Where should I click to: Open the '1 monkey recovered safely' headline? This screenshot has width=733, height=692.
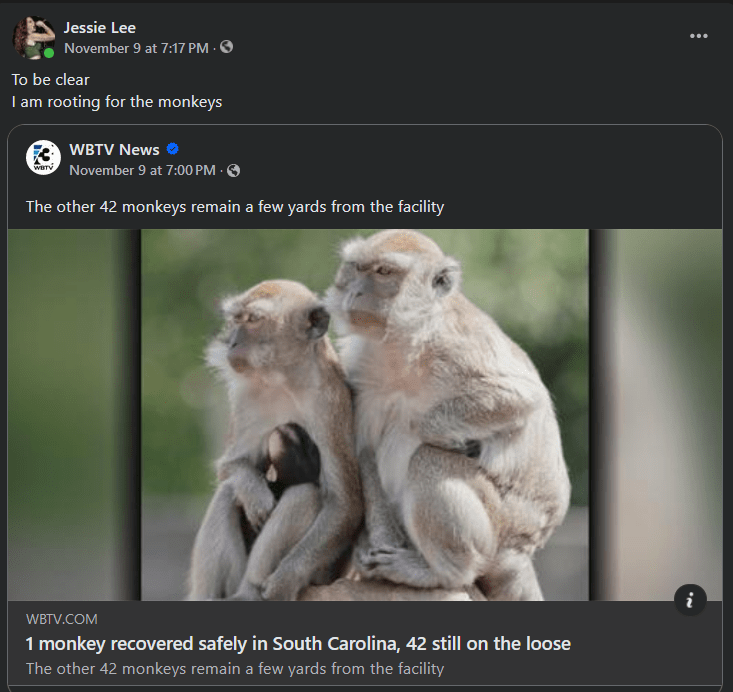(x=298, y=643)
